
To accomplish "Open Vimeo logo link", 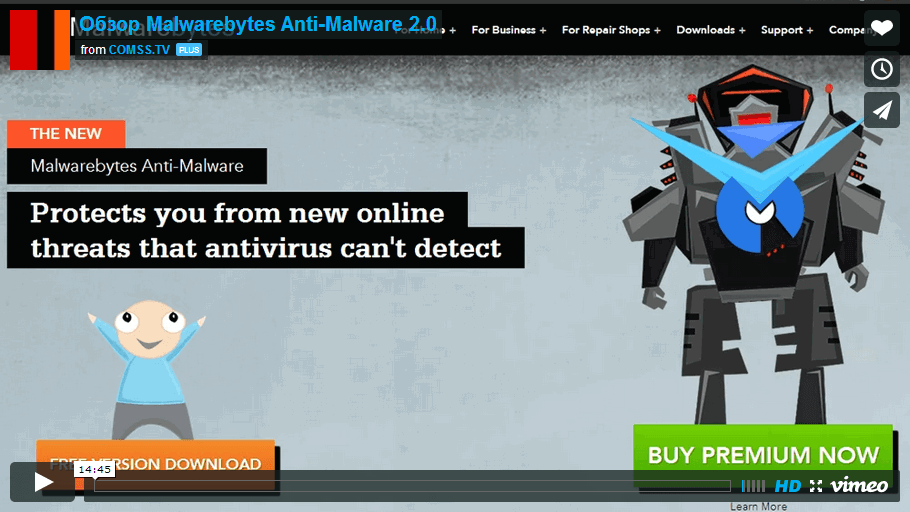I will click(x=859, y=485).
